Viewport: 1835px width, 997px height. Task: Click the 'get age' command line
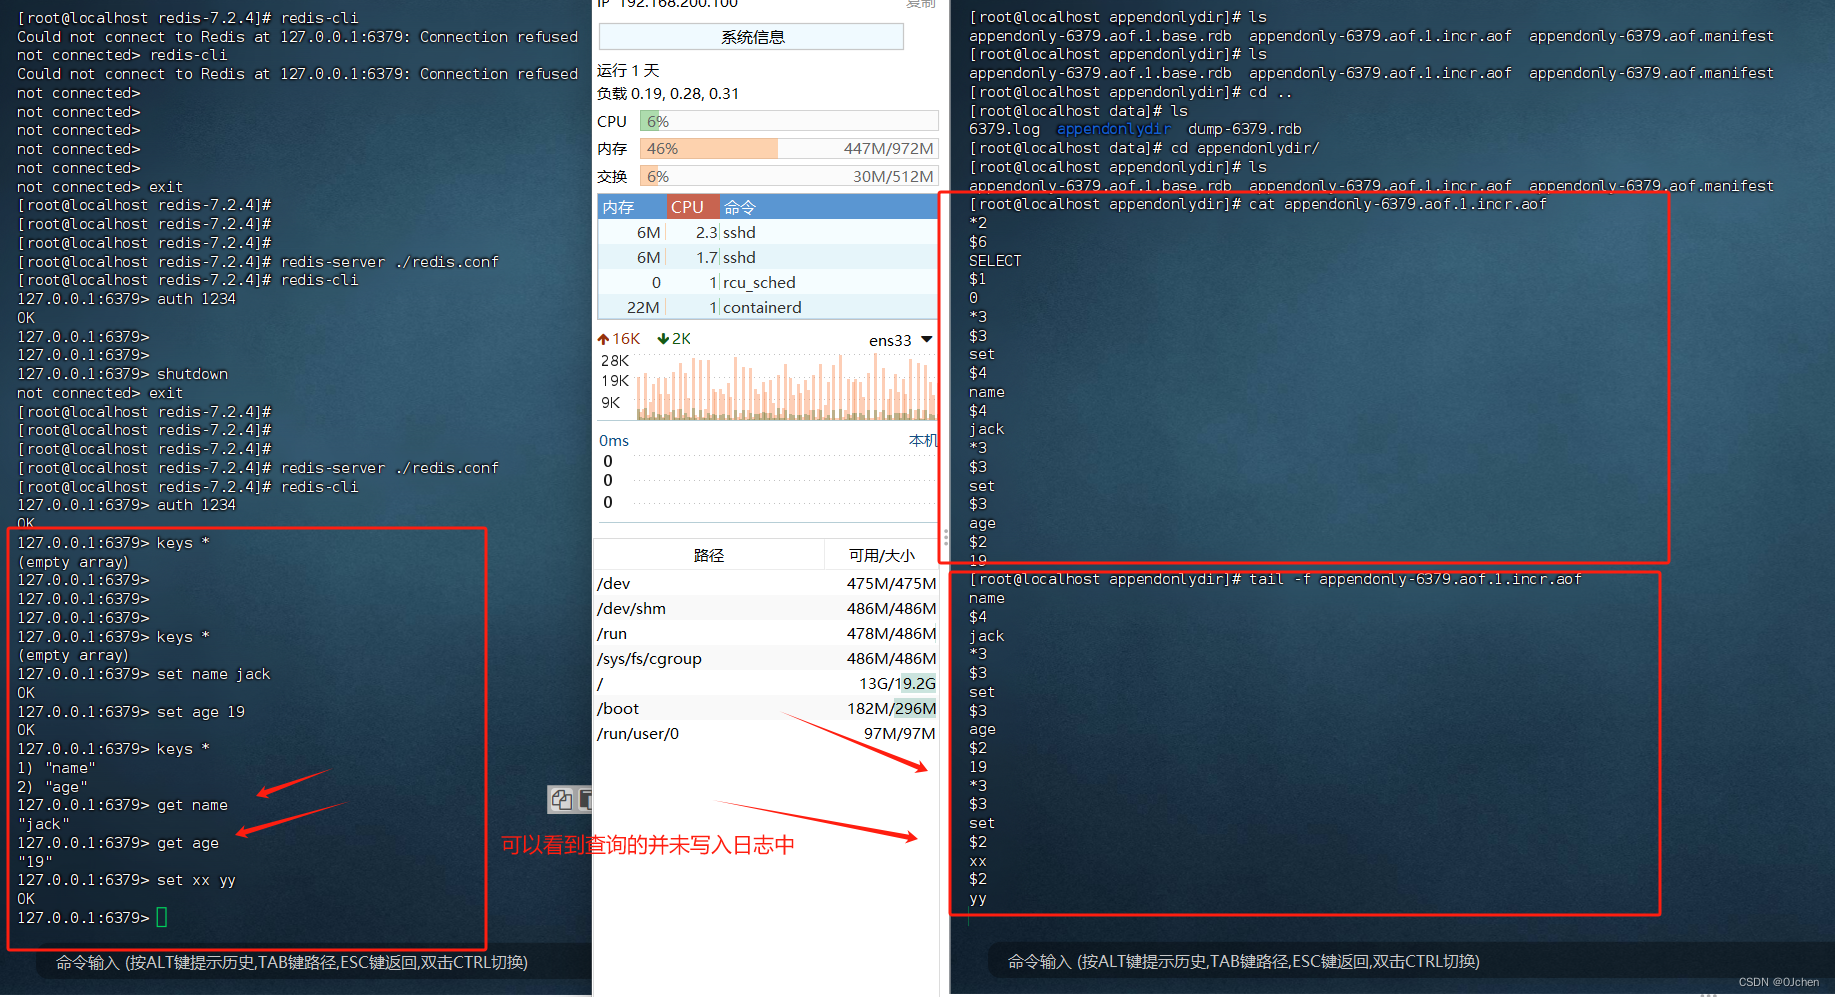[118, 843]
